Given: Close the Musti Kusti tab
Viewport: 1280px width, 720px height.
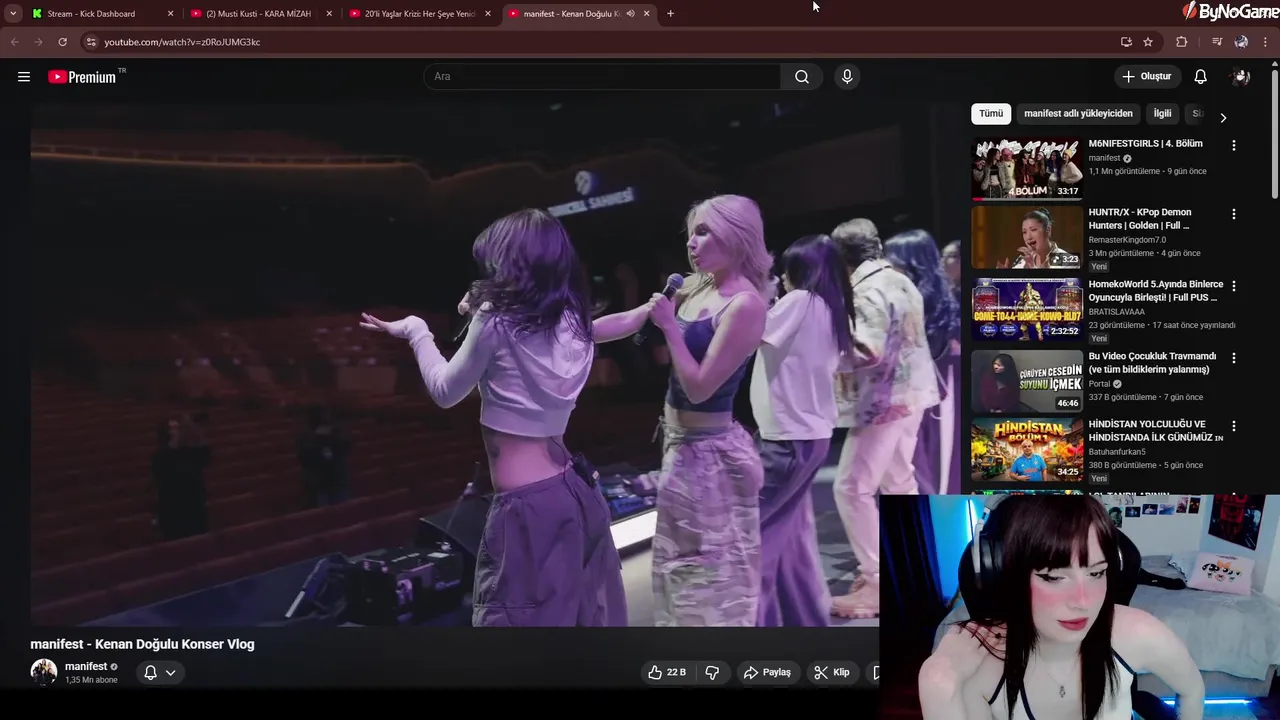Looking at the screenshot, I should coord(329,14).
